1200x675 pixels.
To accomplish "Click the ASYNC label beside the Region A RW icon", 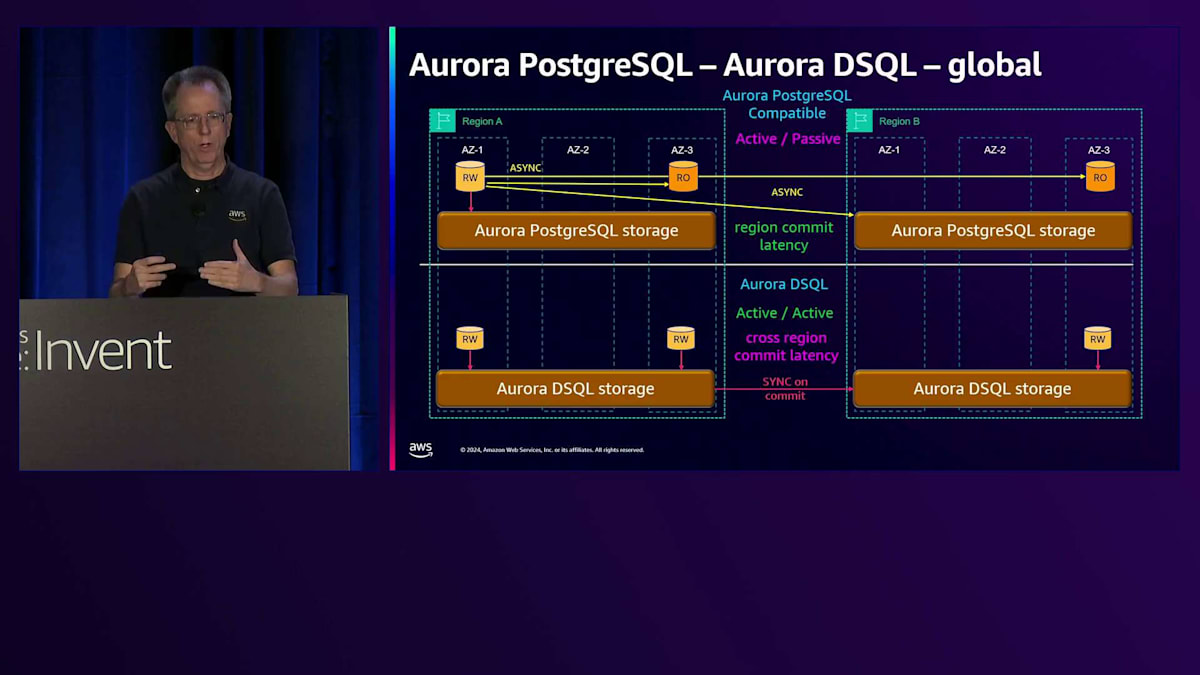I will tap(525, 168).
